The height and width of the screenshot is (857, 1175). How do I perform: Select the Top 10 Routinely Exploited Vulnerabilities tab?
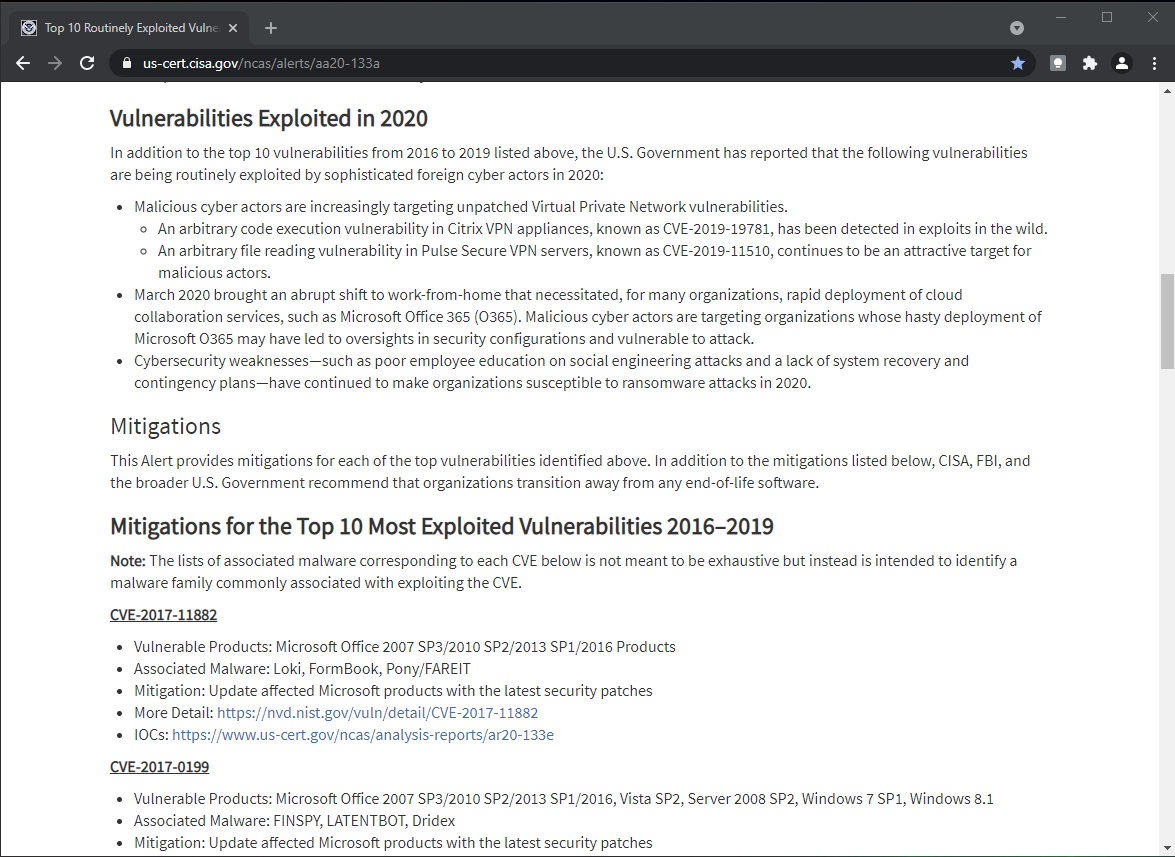[x=130, y=28]
